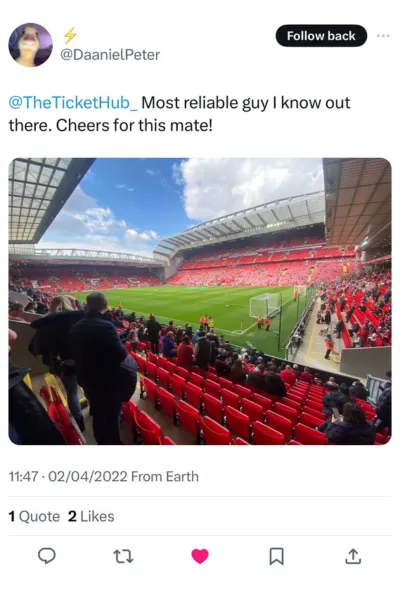
Task: Open the @TheTicketHub_ mention link
Action: click(73, 103)
